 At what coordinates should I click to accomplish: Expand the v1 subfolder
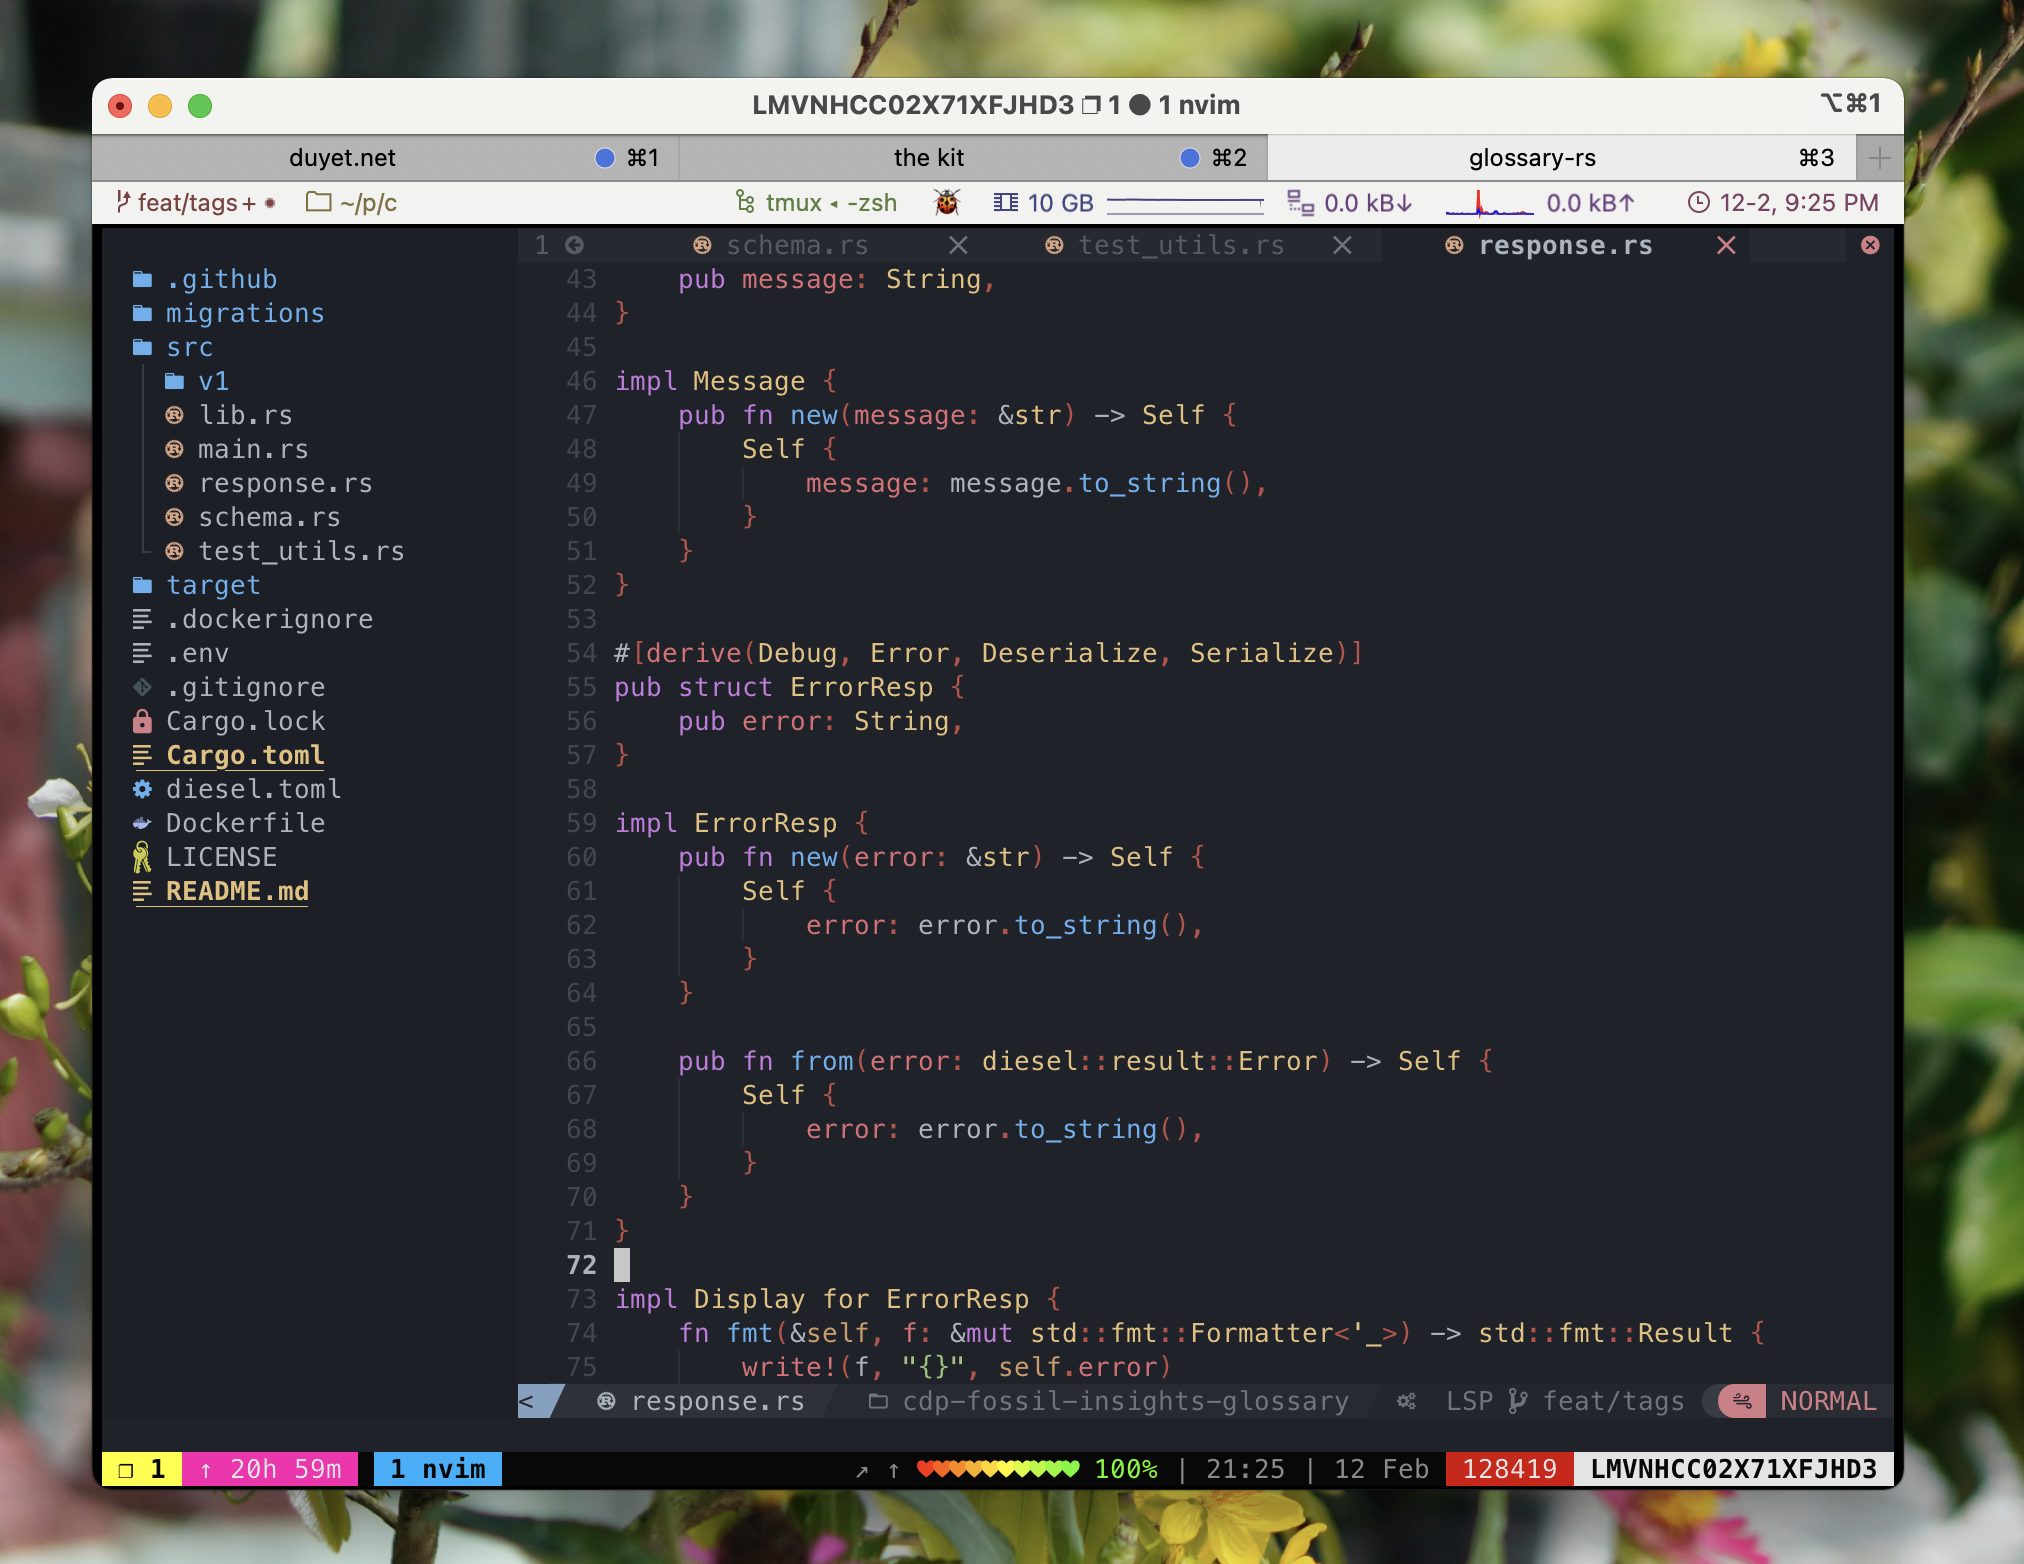pos(212,381)
